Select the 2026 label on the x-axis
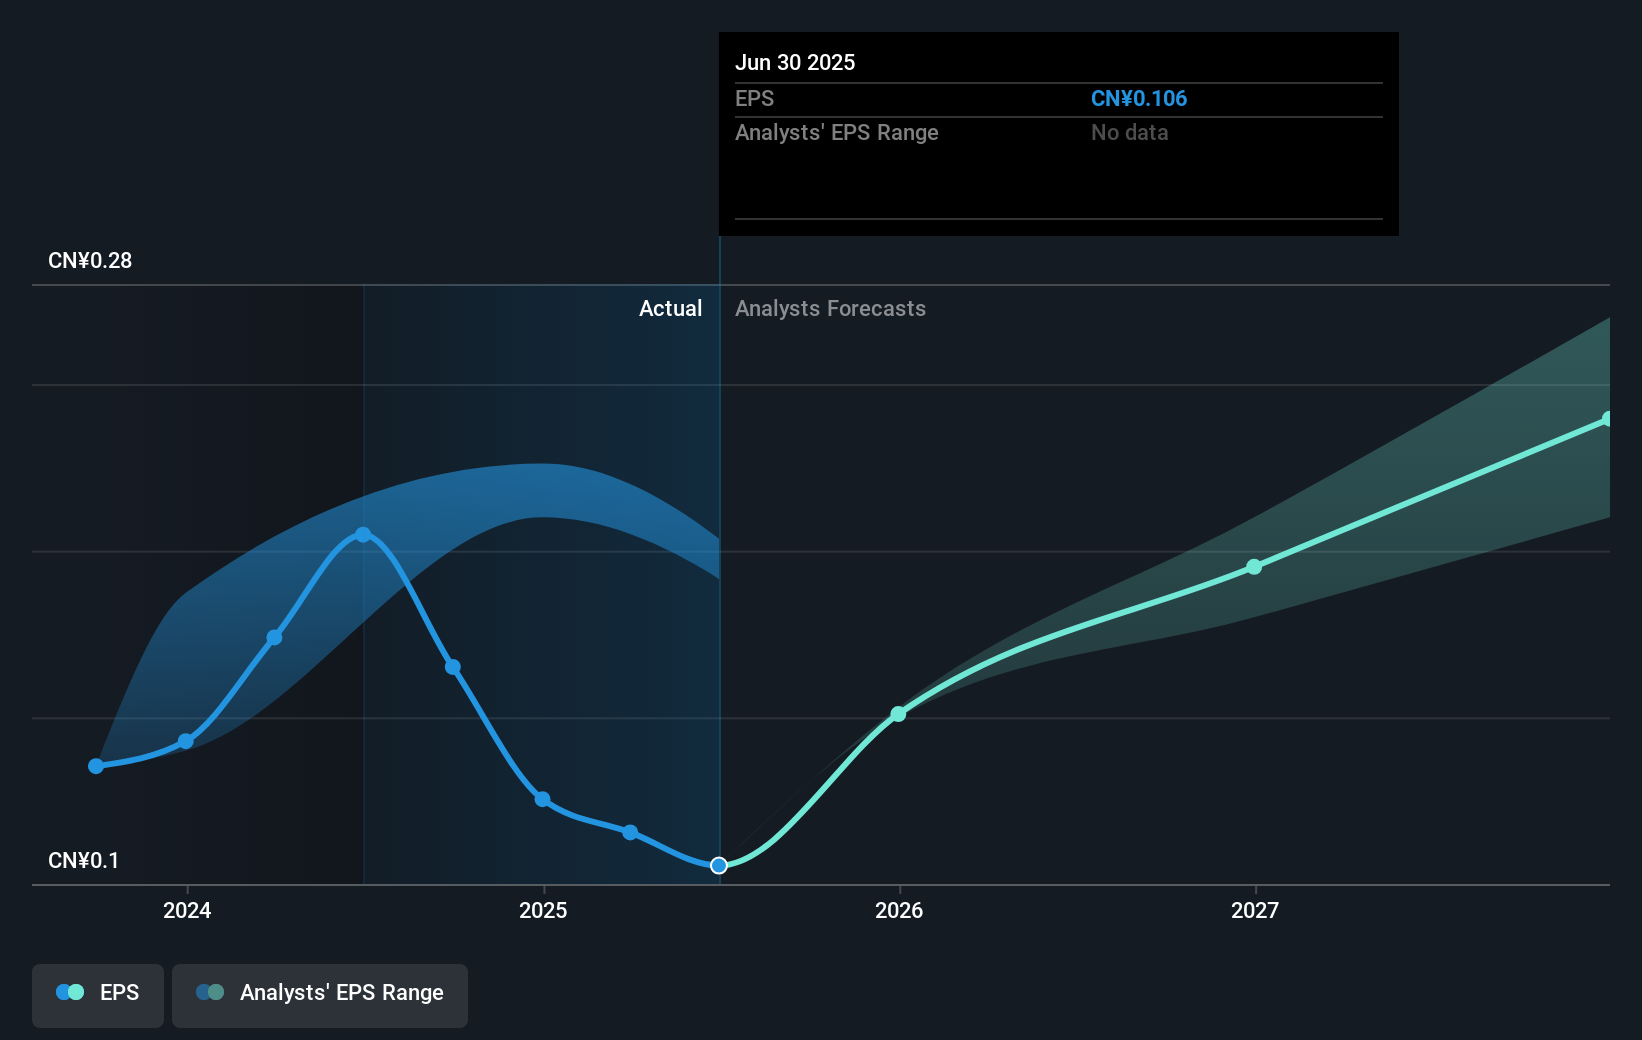Screen dimensions: 1642x1040 (x=898, y=911)
